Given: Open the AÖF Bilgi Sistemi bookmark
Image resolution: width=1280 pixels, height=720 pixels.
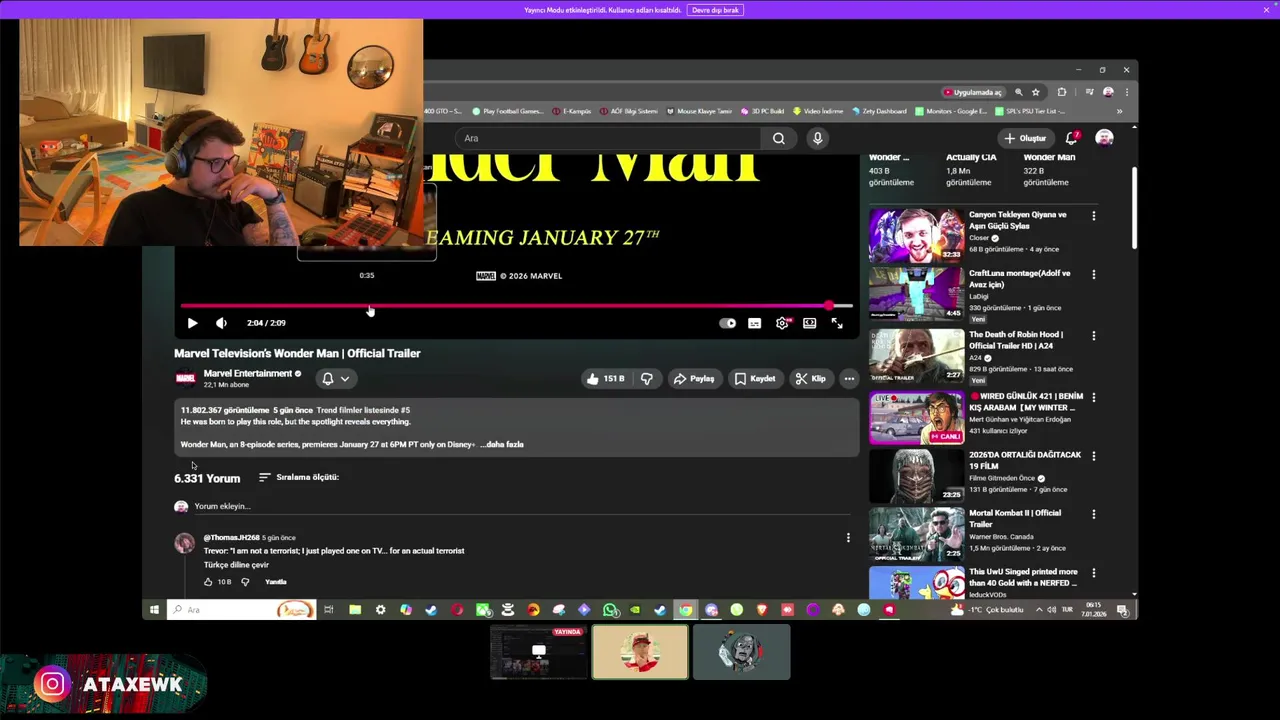Looking at the screenshot, I should pos(629,111).
